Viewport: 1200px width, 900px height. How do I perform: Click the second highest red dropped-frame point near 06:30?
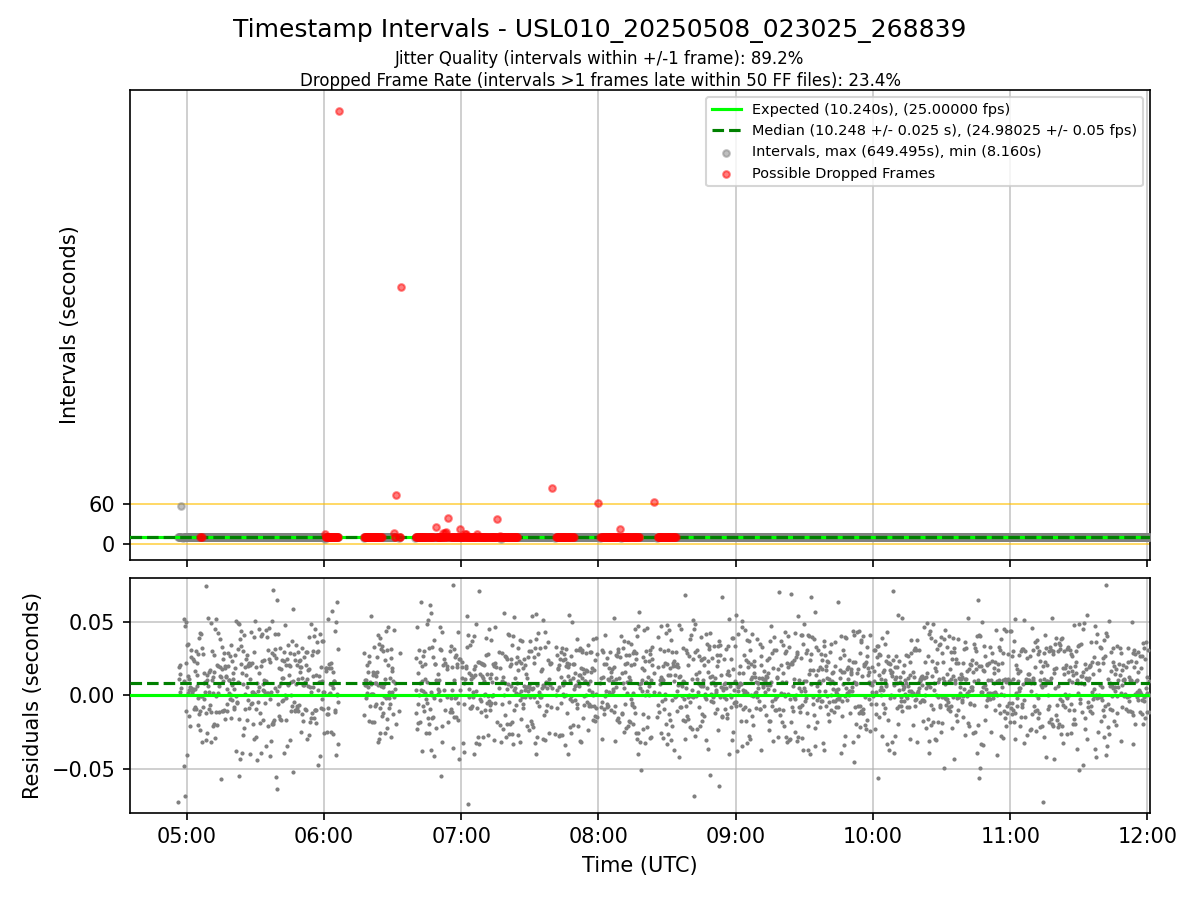[x=401, y=287]
